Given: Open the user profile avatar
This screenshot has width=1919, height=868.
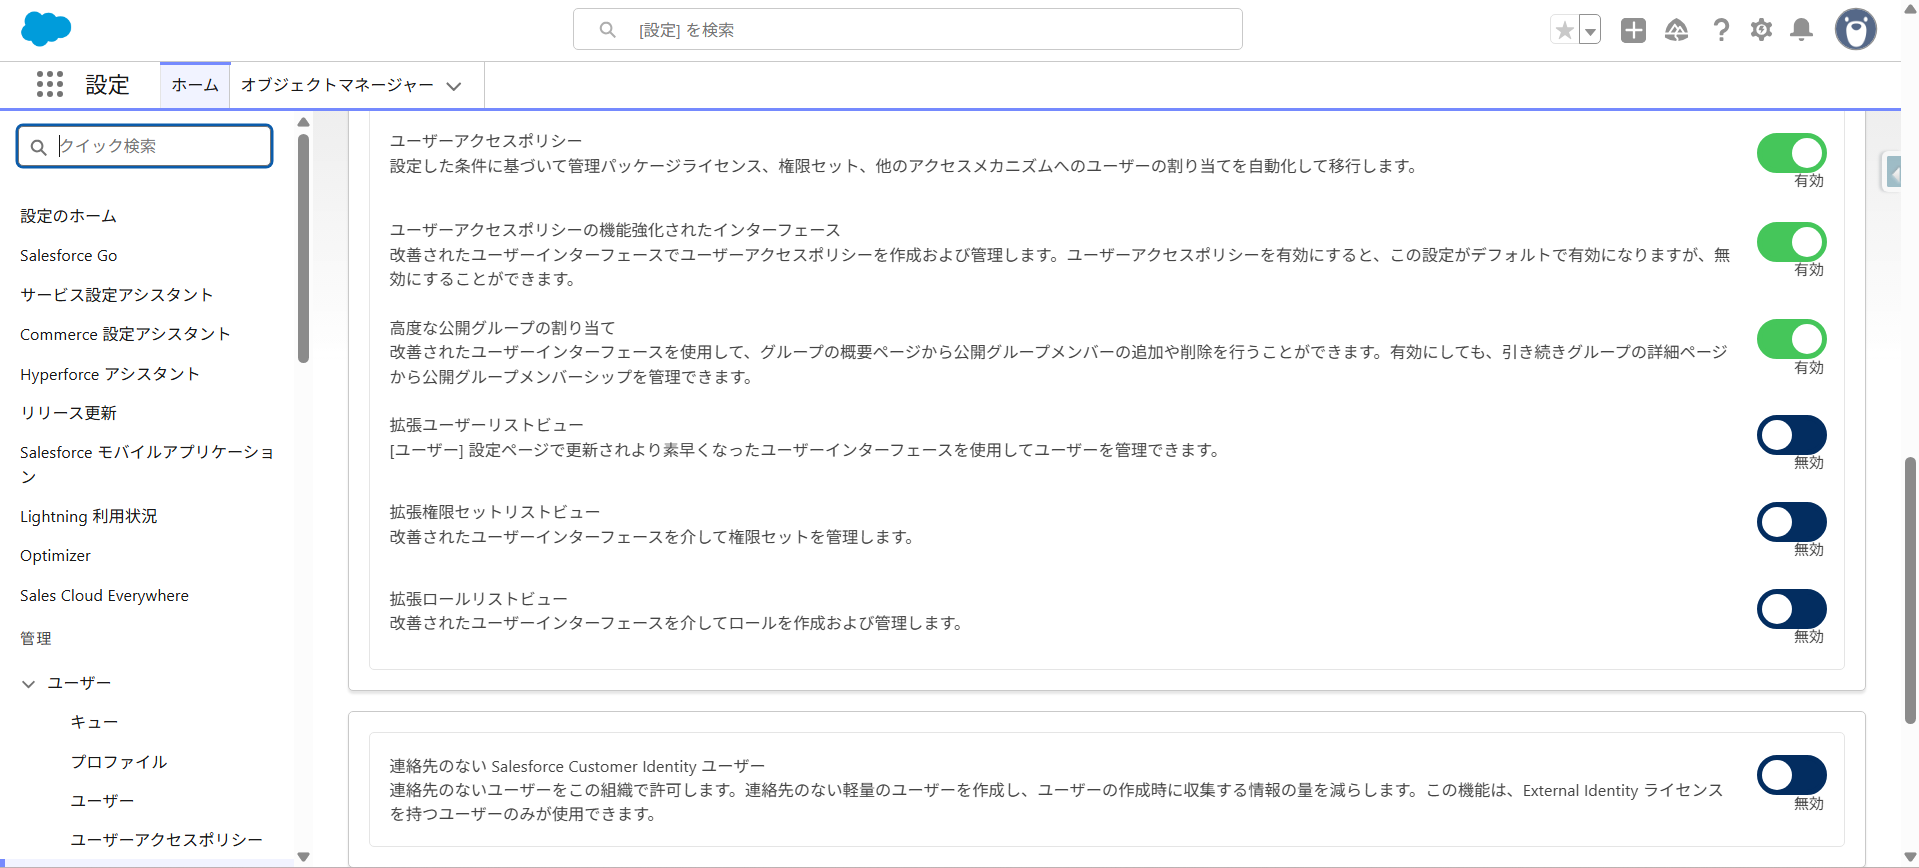Looking at the screenshot, I should click(1855, 30).
